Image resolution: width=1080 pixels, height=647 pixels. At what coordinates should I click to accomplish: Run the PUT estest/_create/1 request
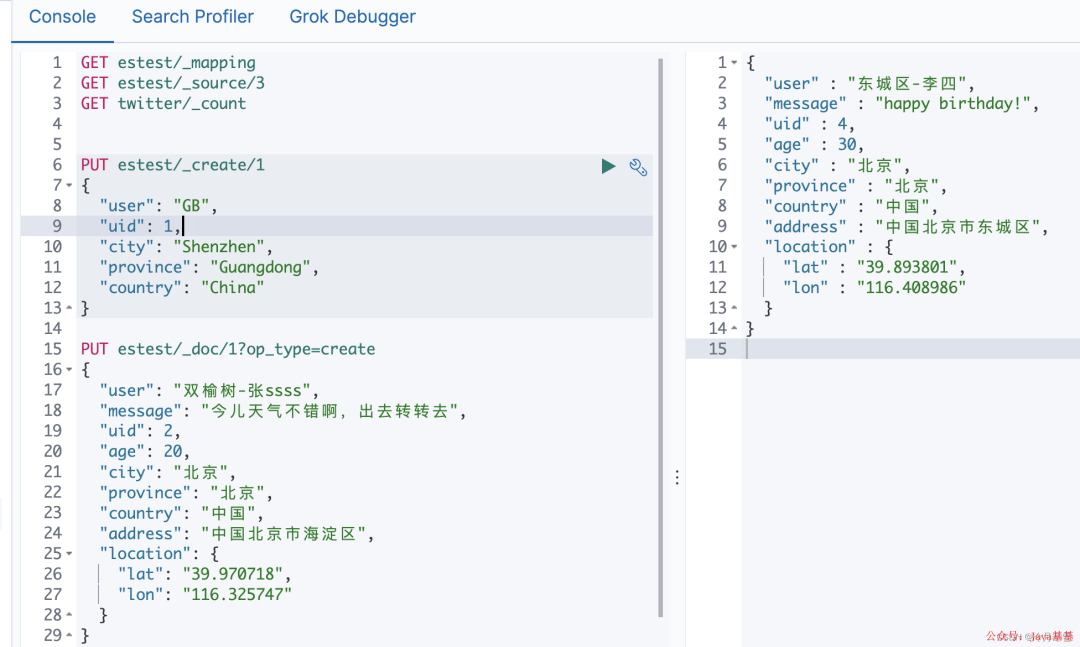[608, 166]
